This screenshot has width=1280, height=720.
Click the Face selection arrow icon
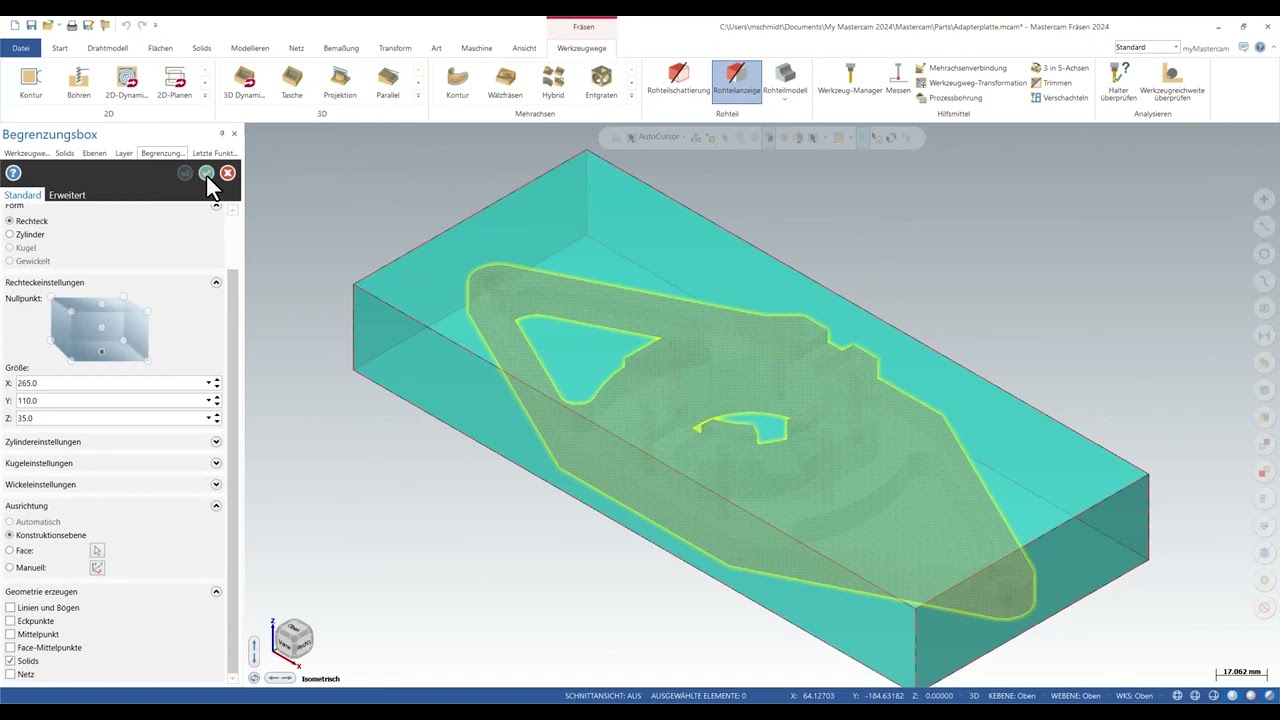coord(97,550)
